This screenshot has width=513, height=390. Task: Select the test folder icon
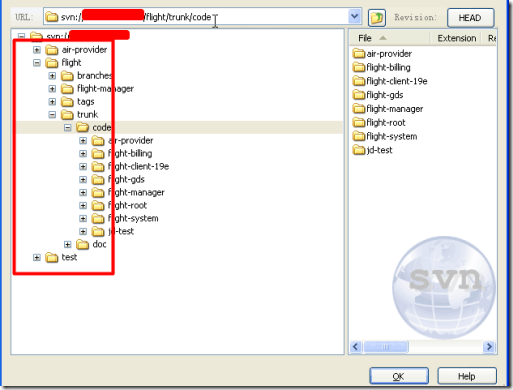point(52,257)
